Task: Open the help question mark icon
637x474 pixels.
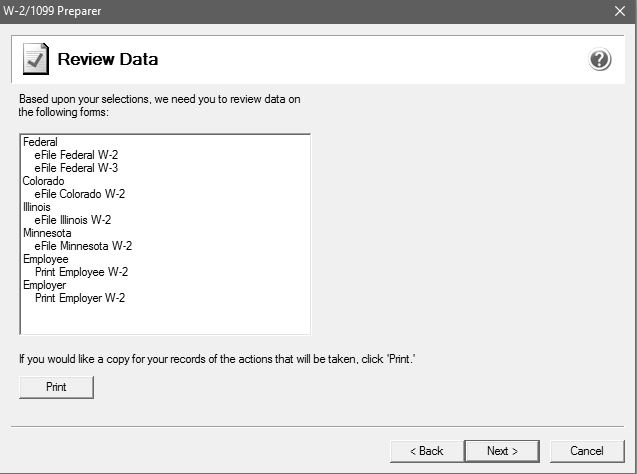Action: pyautogui.click(x=600, y=59)
